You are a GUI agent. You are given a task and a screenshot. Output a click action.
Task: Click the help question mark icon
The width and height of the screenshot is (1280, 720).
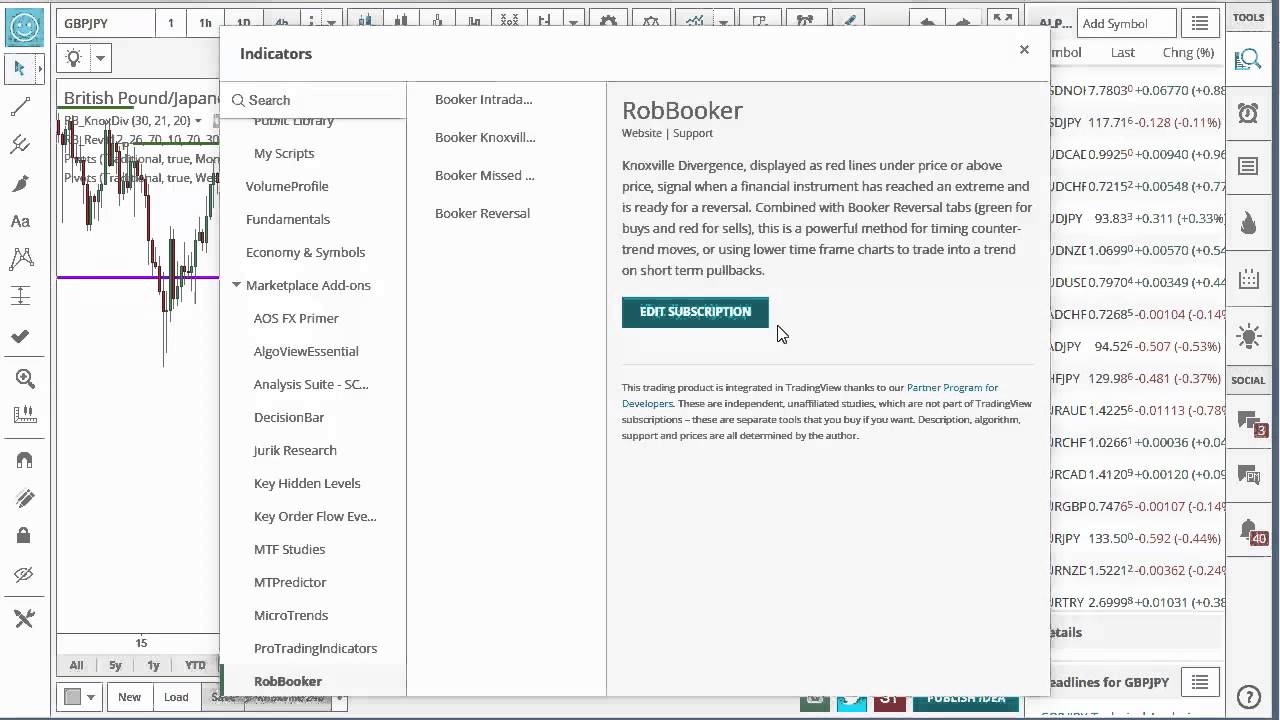1248,697
